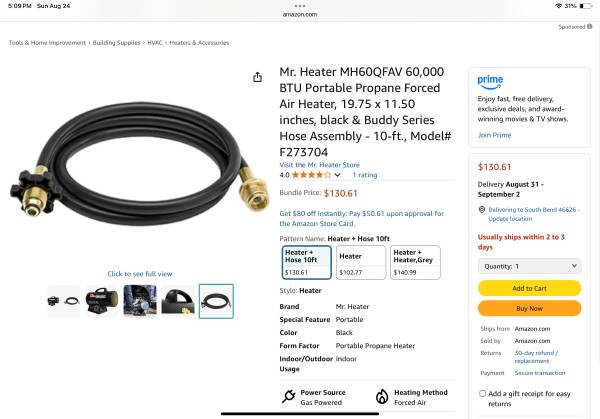
Task: Choose the Heater + Heater,Grey option
Action: pos(415,262)
